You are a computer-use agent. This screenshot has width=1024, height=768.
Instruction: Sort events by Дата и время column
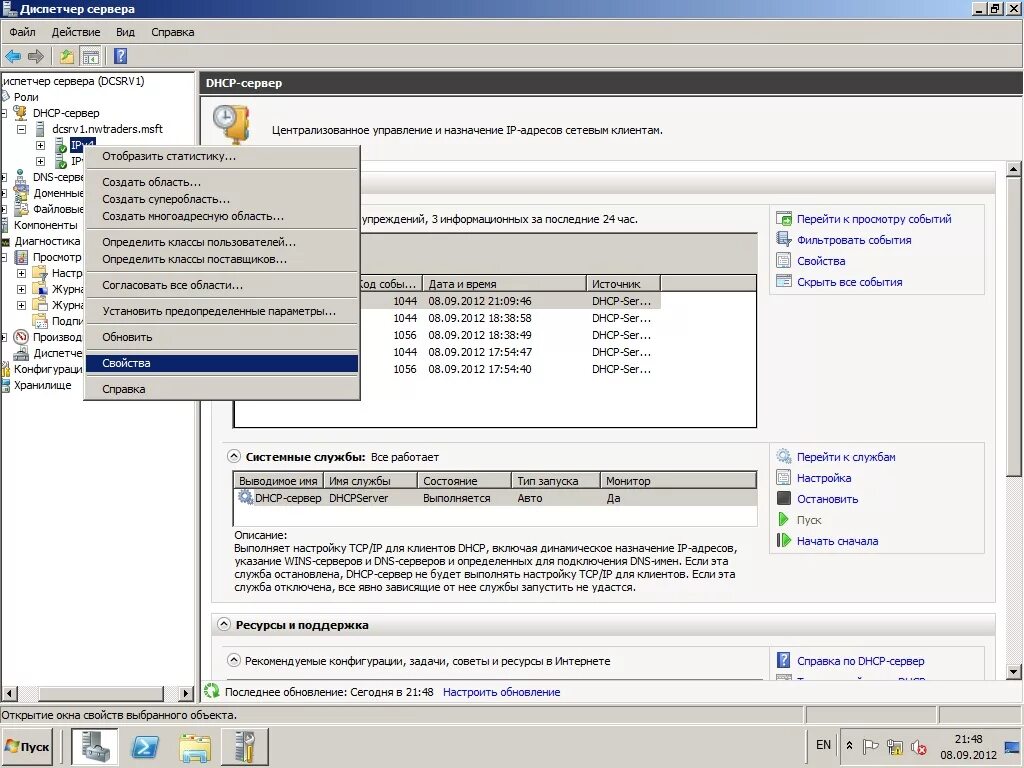pos(504,283)
